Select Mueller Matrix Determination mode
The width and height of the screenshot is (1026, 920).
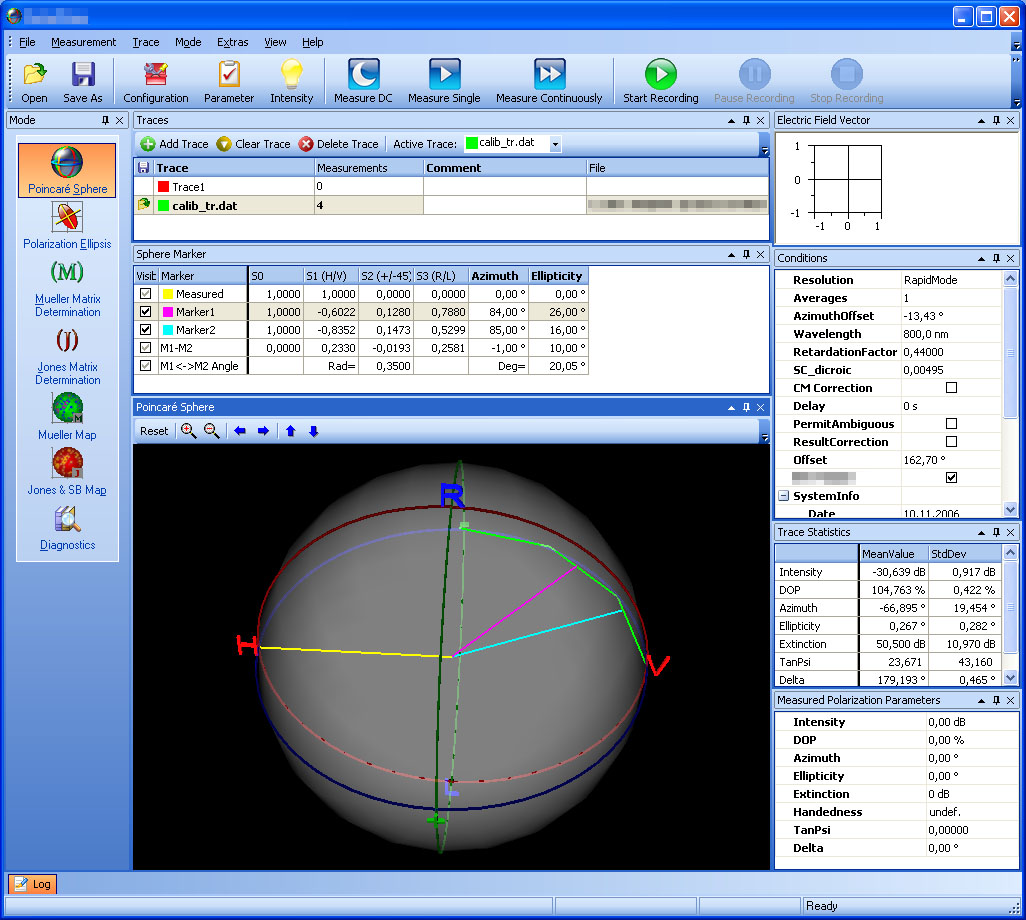click(67, 289)
